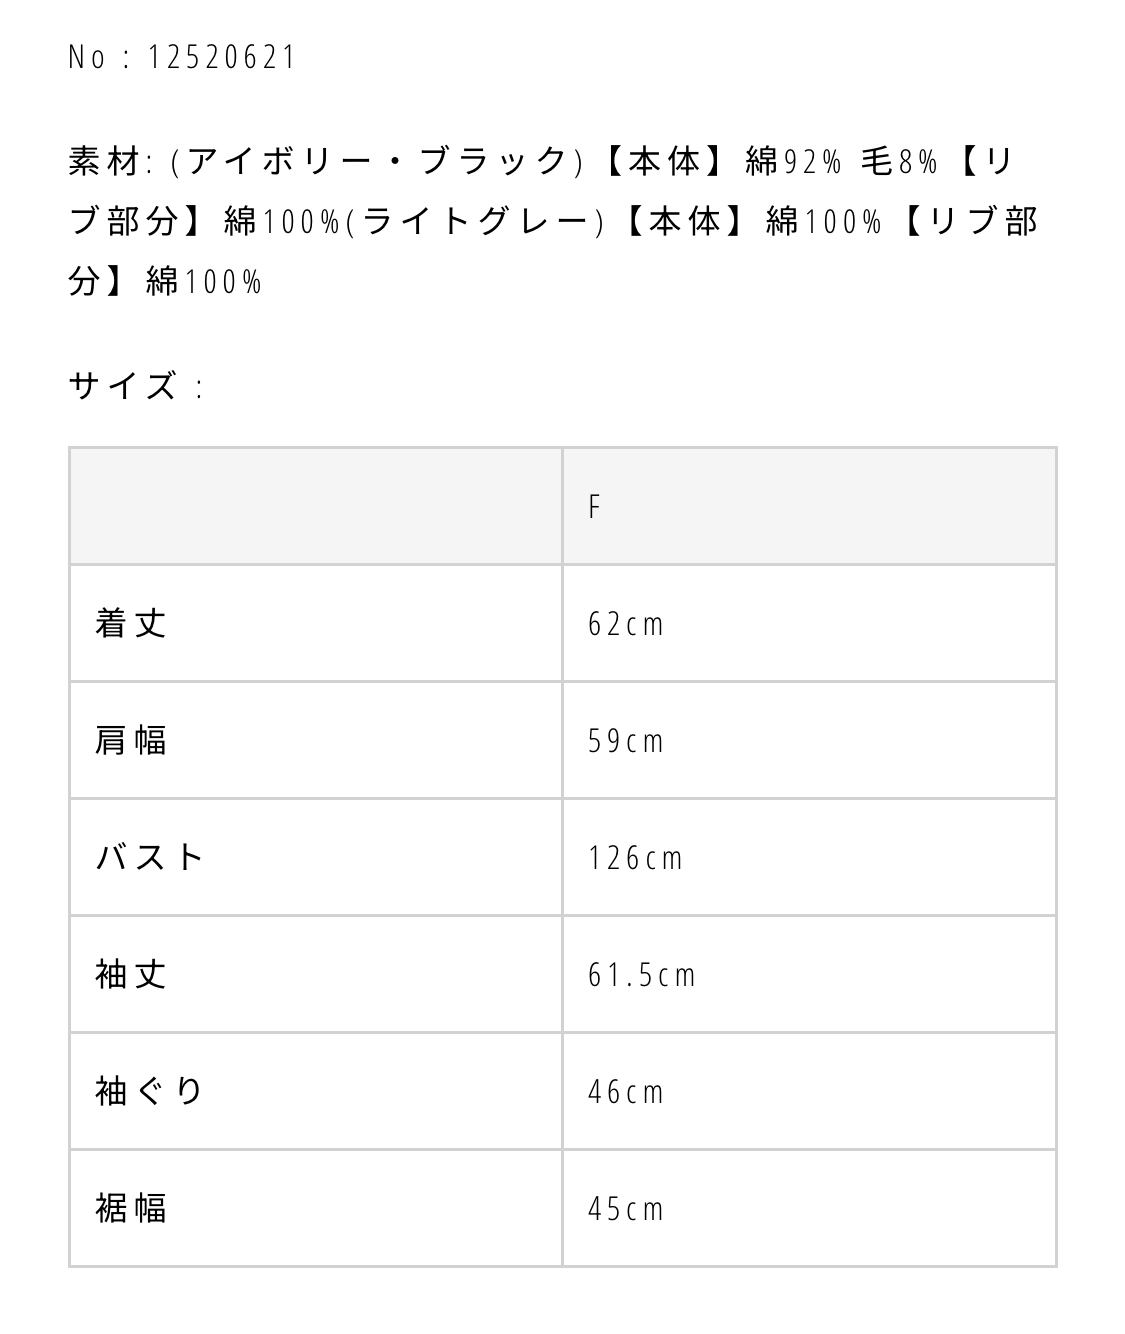Select the F size column header

(x=594, y=507)
